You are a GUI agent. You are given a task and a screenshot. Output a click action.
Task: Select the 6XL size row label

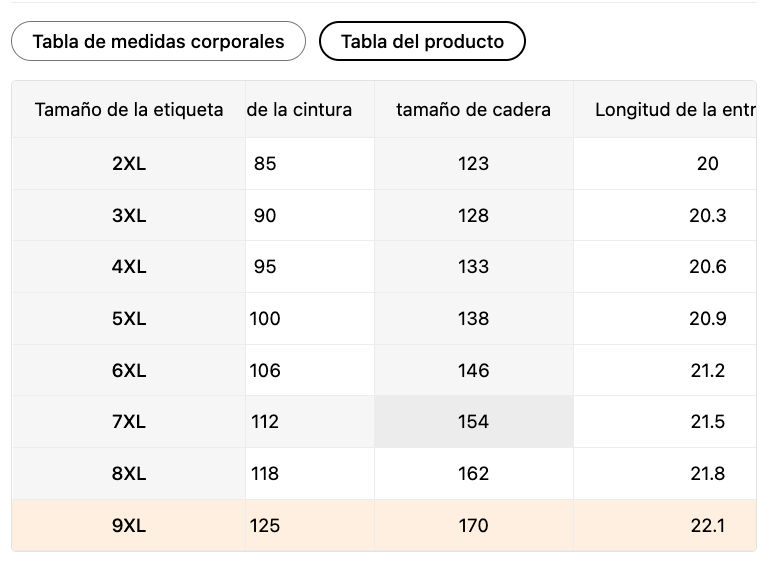(129, 371)
